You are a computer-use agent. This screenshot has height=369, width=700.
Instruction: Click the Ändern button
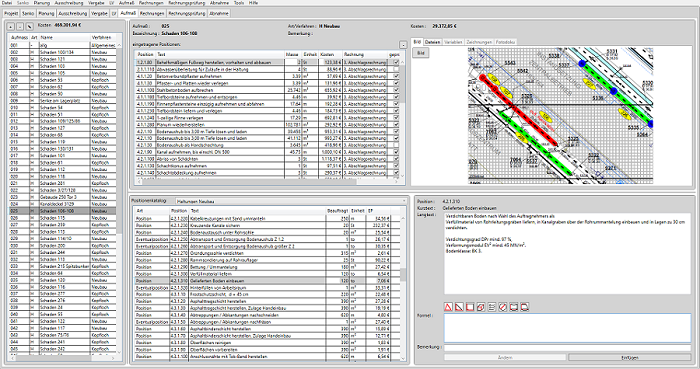505,357
